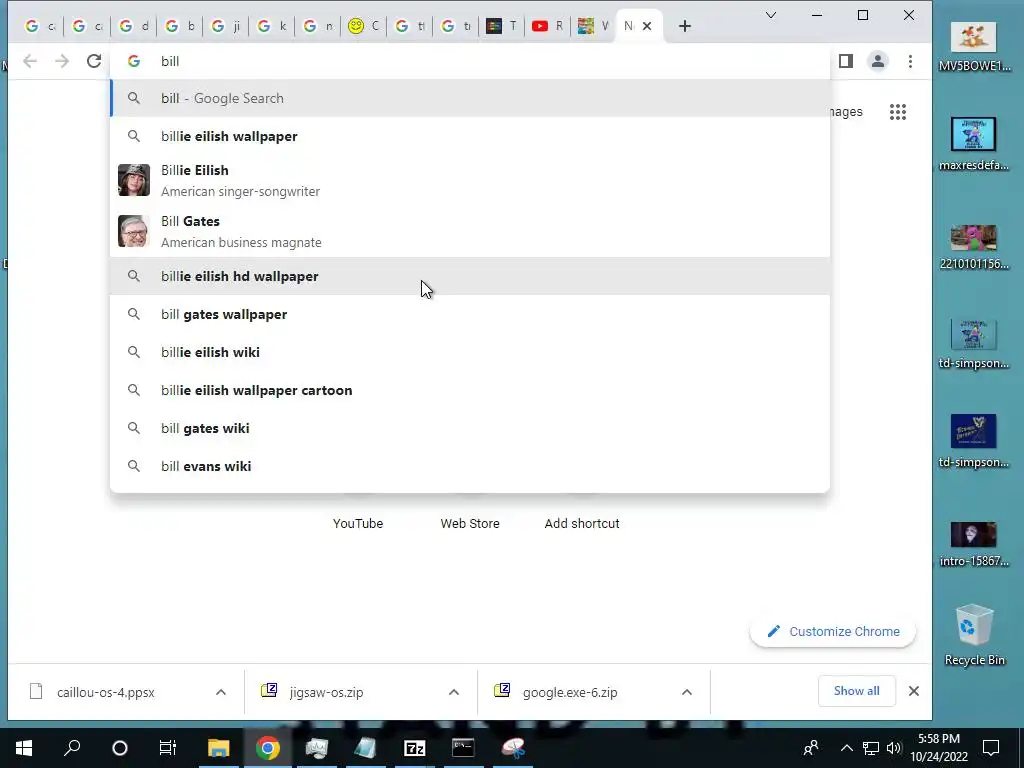Viewport: 1024px width, 768px height.
Task: Open Windows Start menu
Action: tap(24, 747)
